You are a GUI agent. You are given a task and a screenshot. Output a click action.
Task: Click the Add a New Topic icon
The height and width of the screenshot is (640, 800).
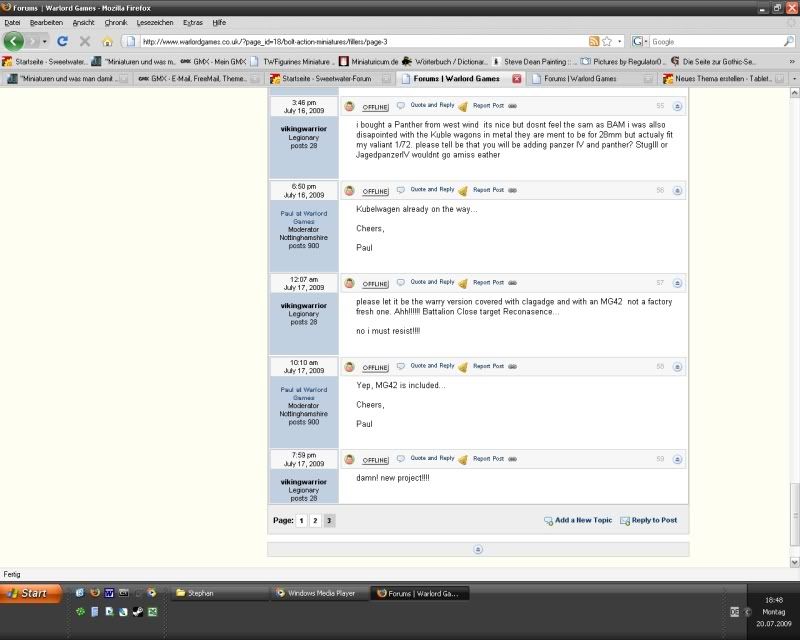tap(548, 521)
